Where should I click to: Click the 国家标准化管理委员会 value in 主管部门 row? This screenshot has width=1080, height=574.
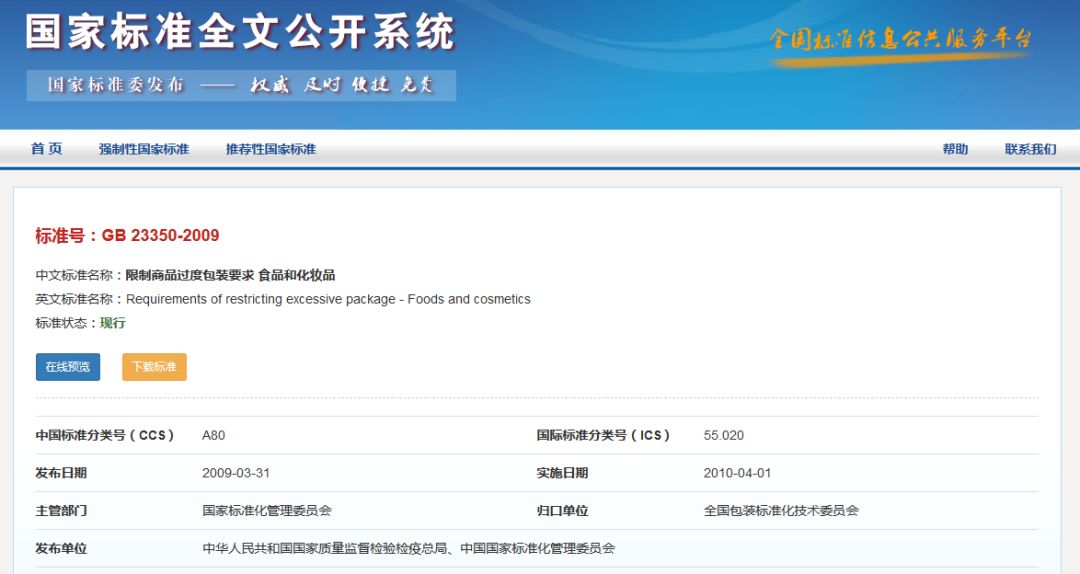click(266, 511)
